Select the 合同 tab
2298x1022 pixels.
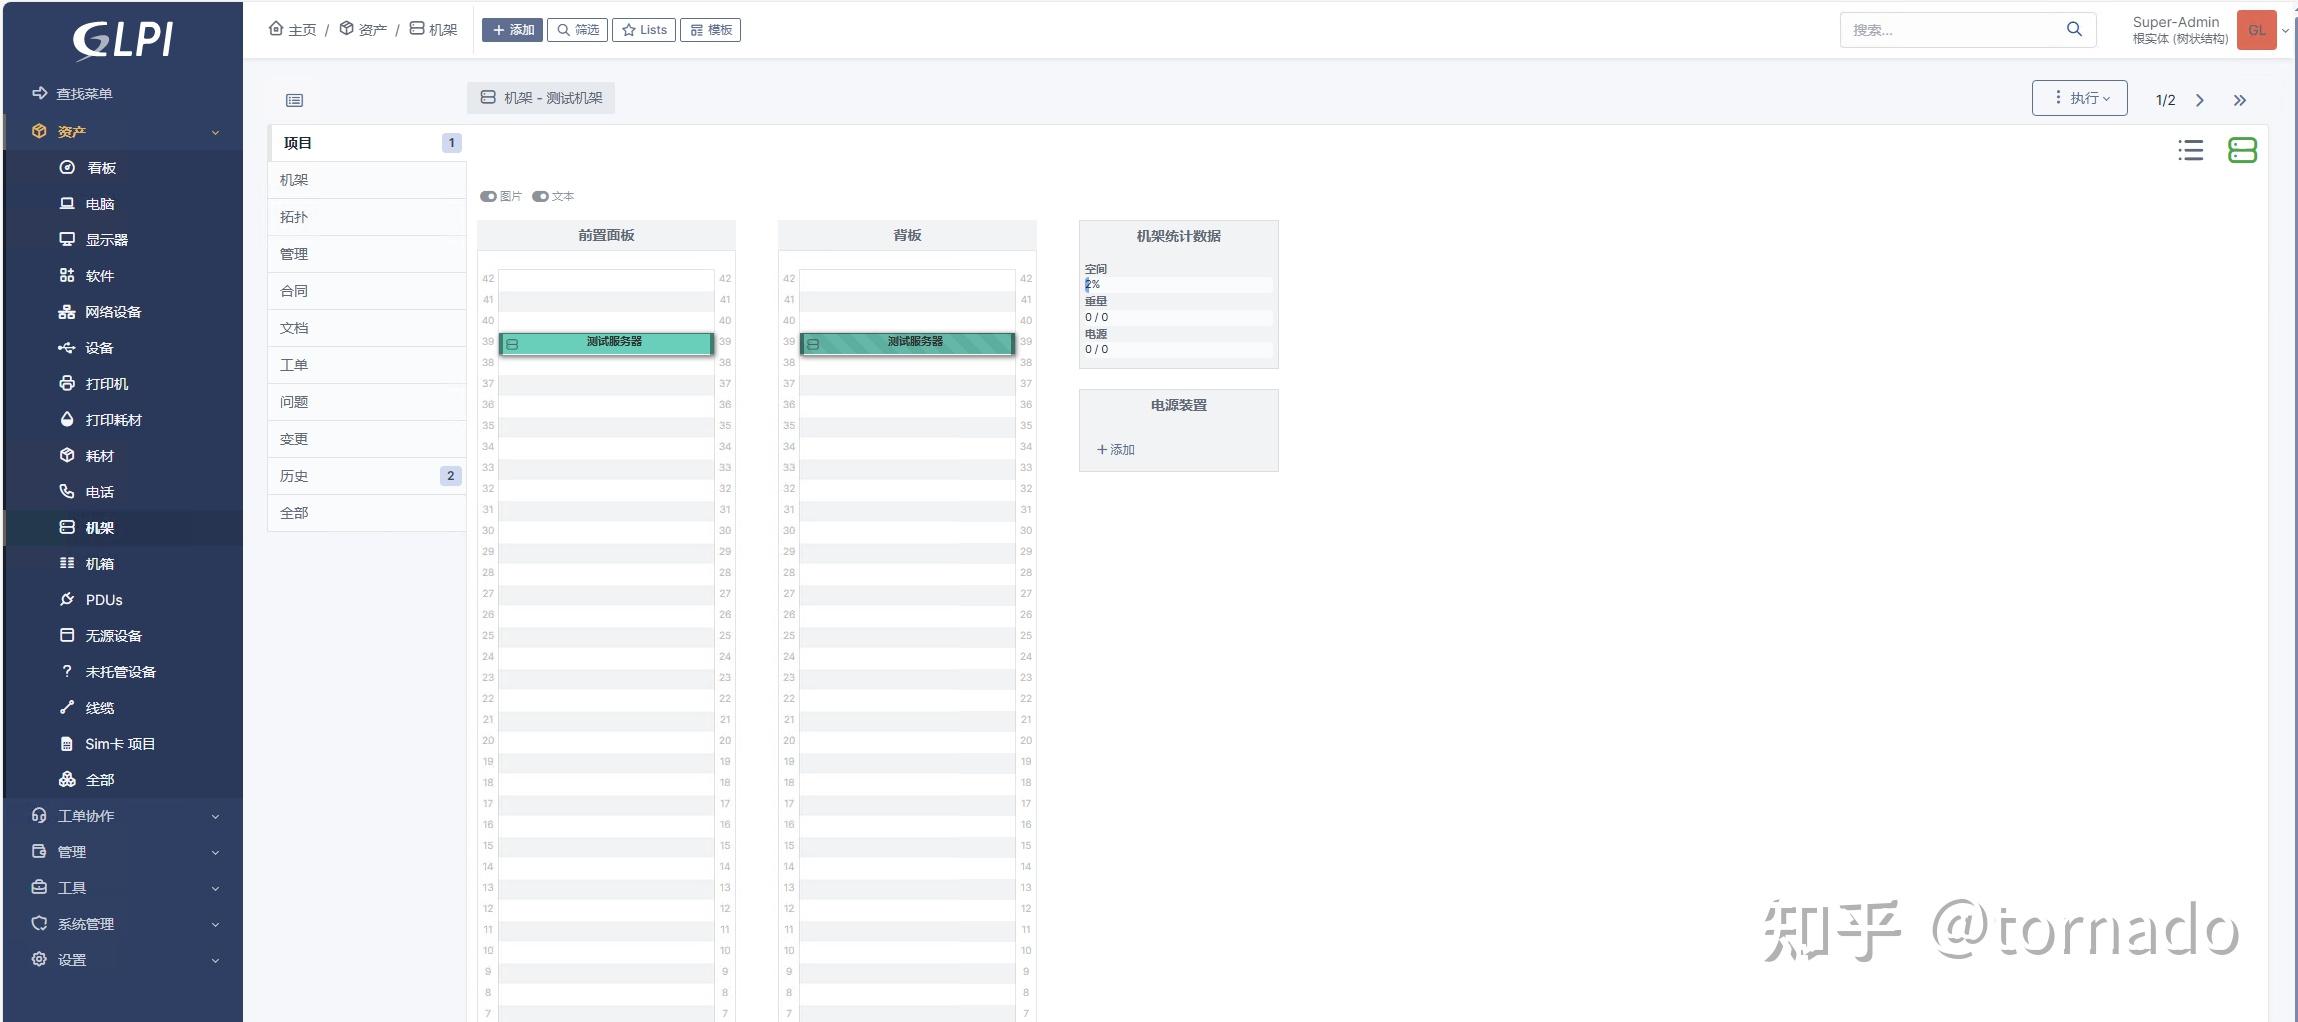pyautogui.click(x=367, y=291)
